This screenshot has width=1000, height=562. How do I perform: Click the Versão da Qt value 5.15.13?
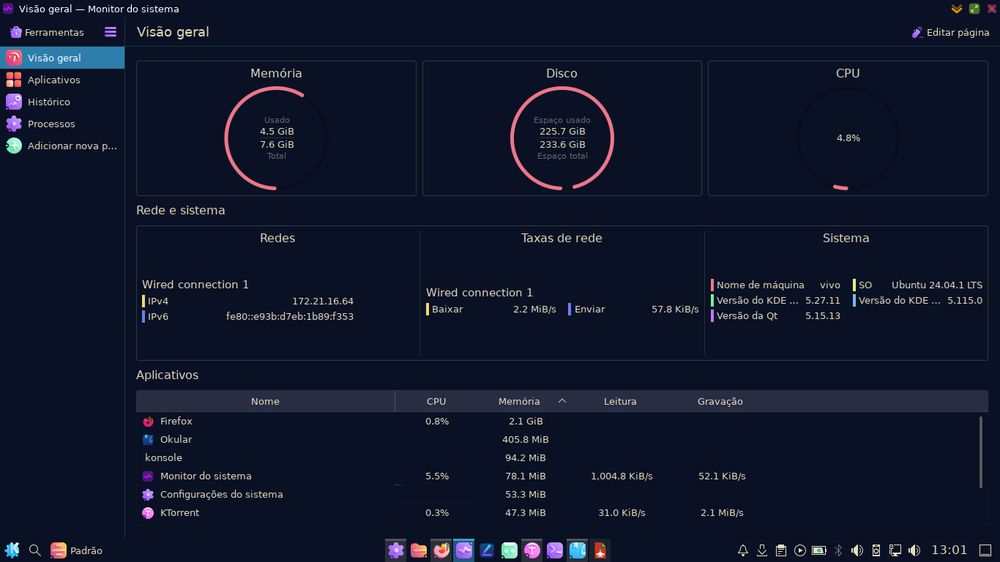(823, 316)
